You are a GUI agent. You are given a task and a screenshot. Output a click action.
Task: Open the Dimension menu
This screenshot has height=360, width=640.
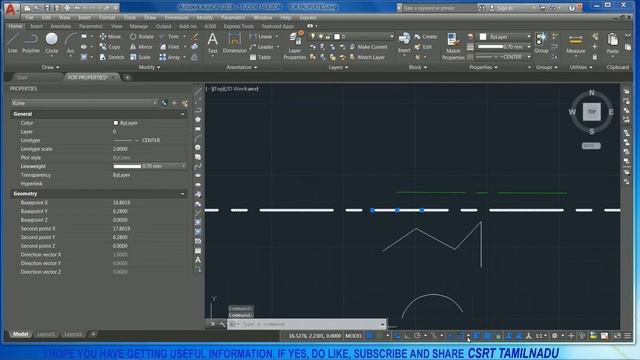(x=176, y=18)
